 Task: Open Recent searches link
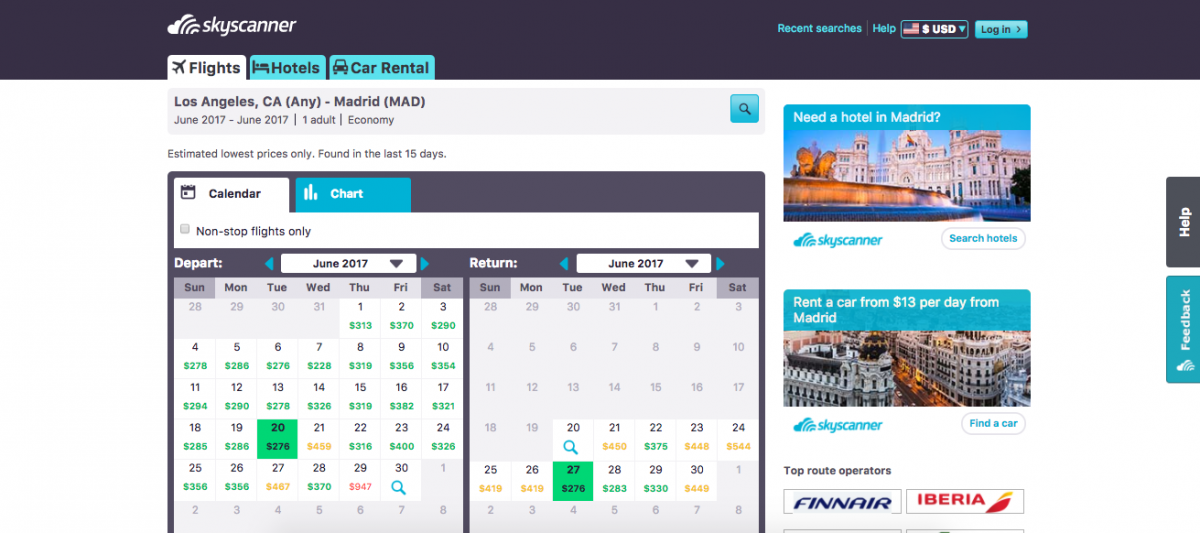[x=819, y=29]
